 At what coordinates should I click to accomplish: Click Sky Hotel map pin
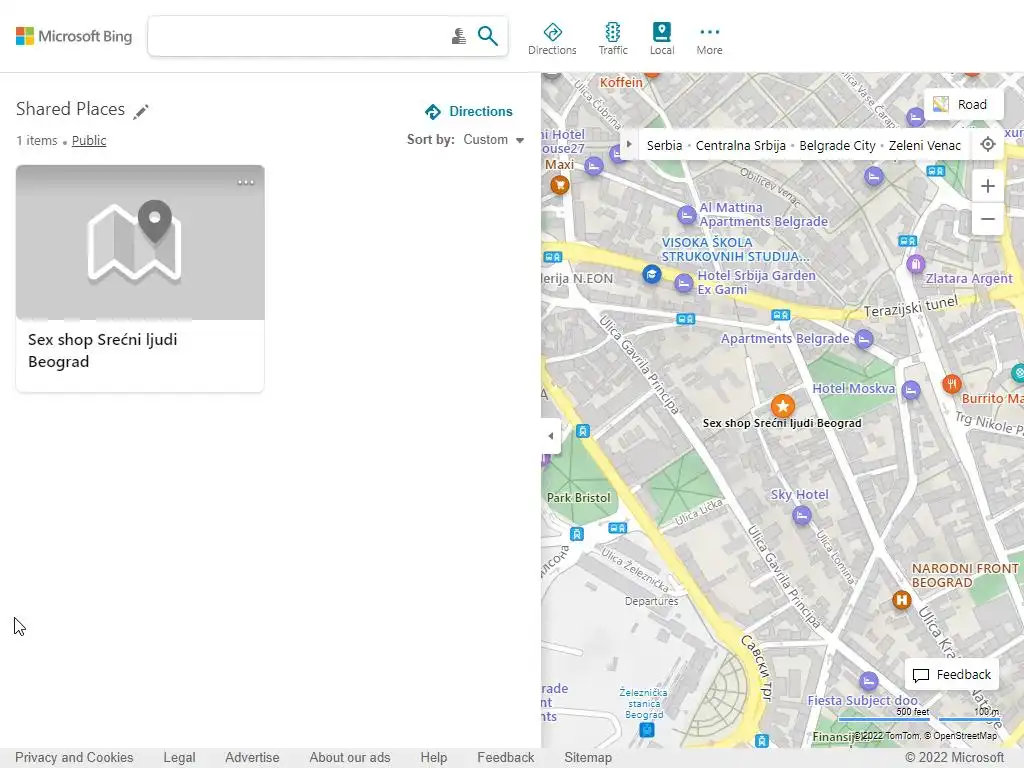point(801,516)
